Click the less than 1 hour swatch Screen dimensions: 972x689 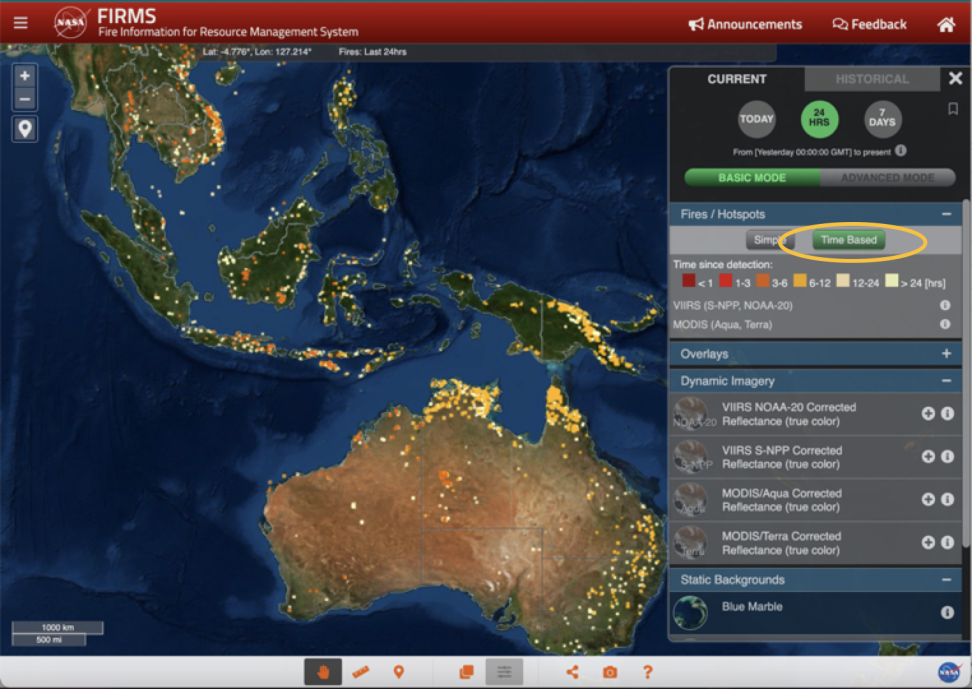[688, 280]
